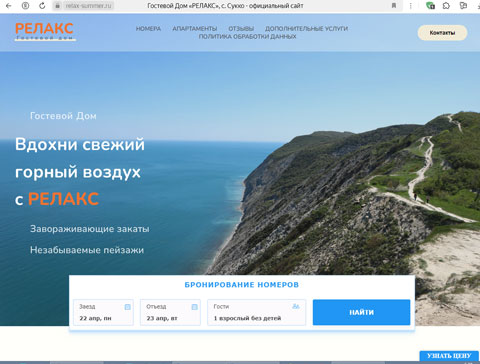The width and height of the screenshot is (480, 364).
Task: Open the browser extensions puzzle icon
Action: tap(446, 6)
